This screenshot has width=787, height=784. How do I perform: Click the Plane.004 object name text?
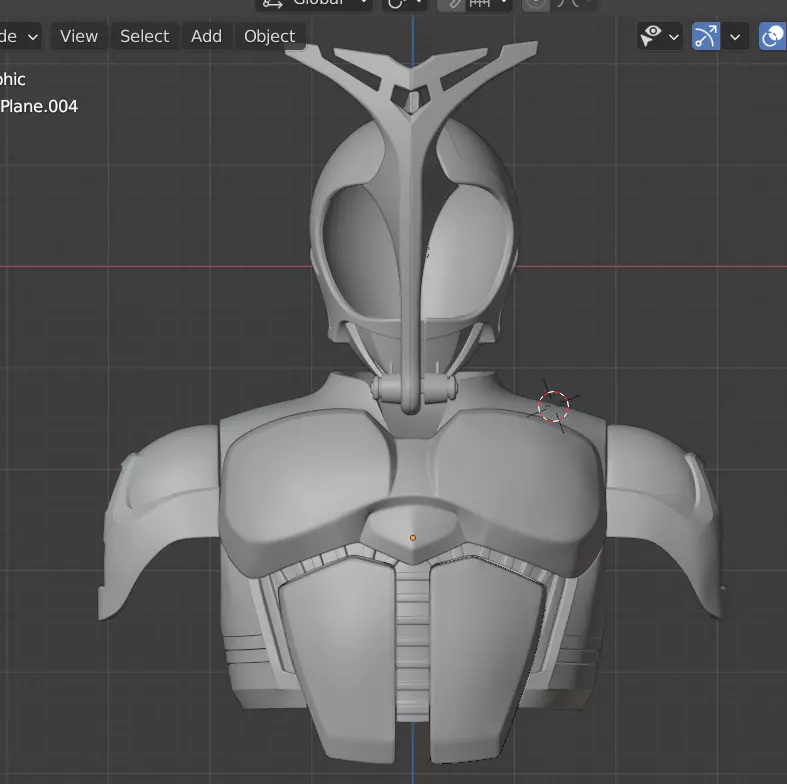[x=39, y=106]
